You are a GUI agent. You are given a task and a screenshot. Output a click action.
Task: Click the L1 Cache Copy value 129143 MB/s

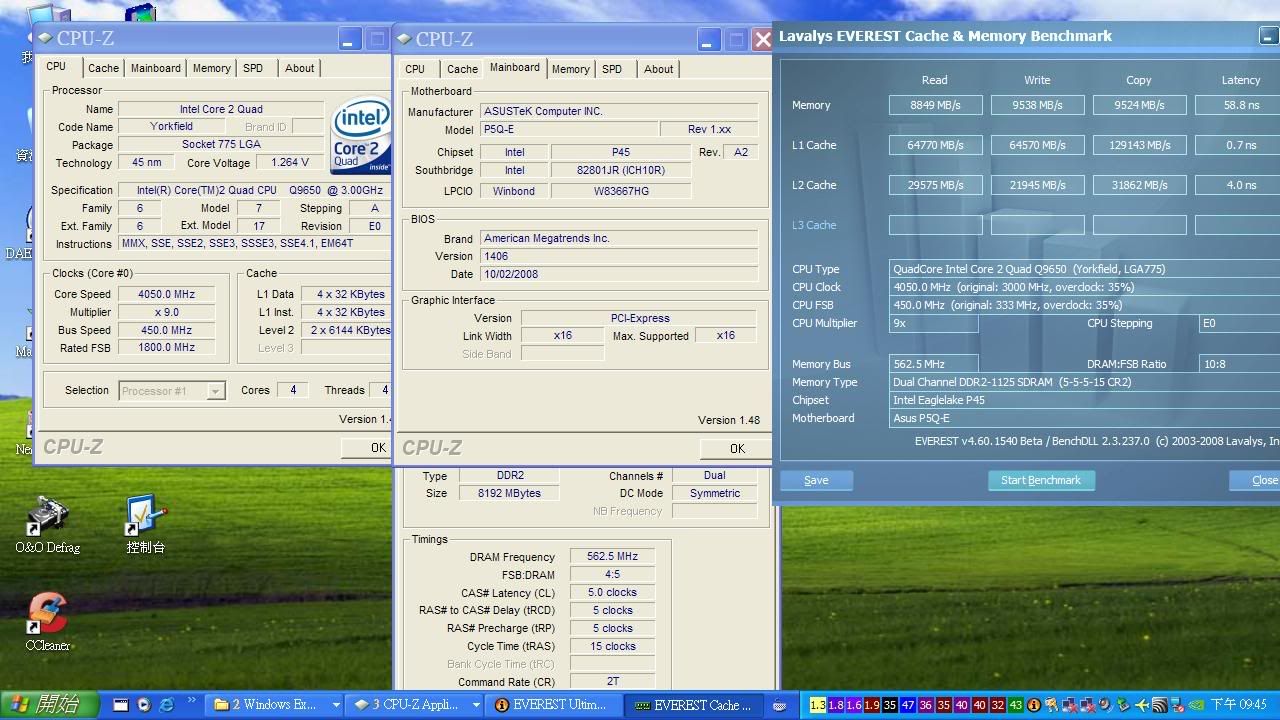pos(1139,145)
